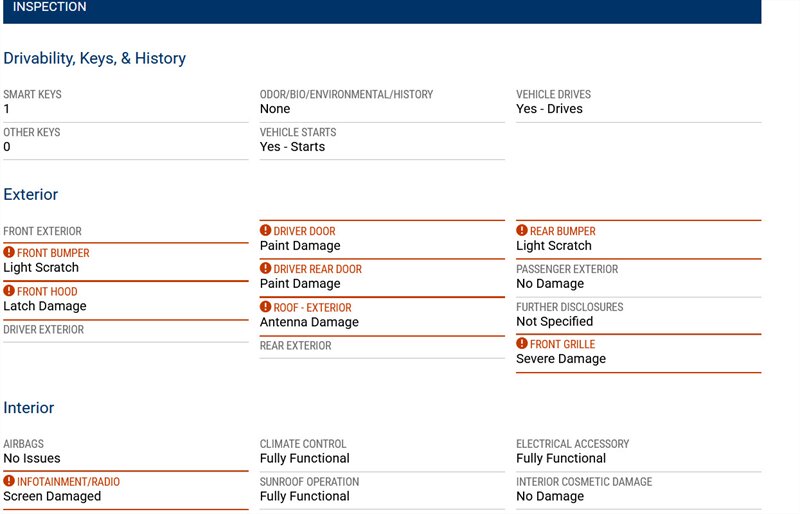Click the Front Bumper warning icon
Viewport: 800px width, 514px height.
(x=9, y=253)
